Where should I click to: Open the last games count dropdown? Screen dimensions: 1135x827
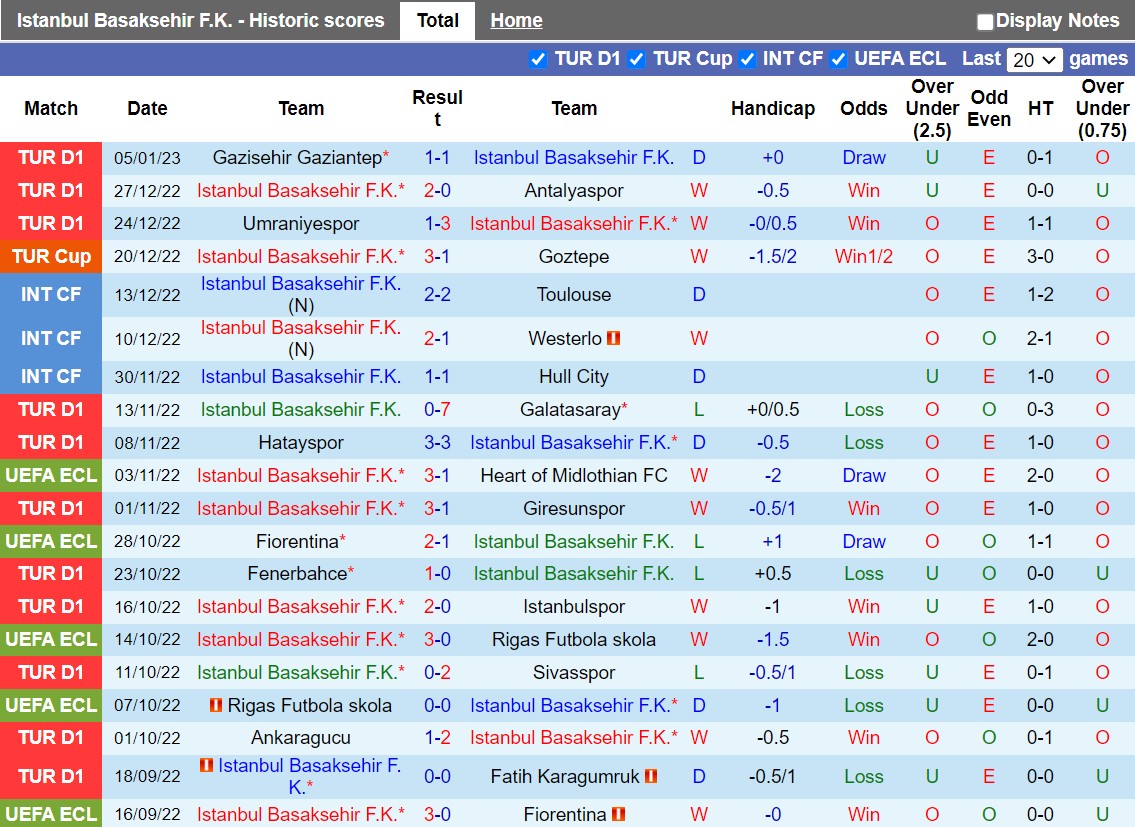1034,59
